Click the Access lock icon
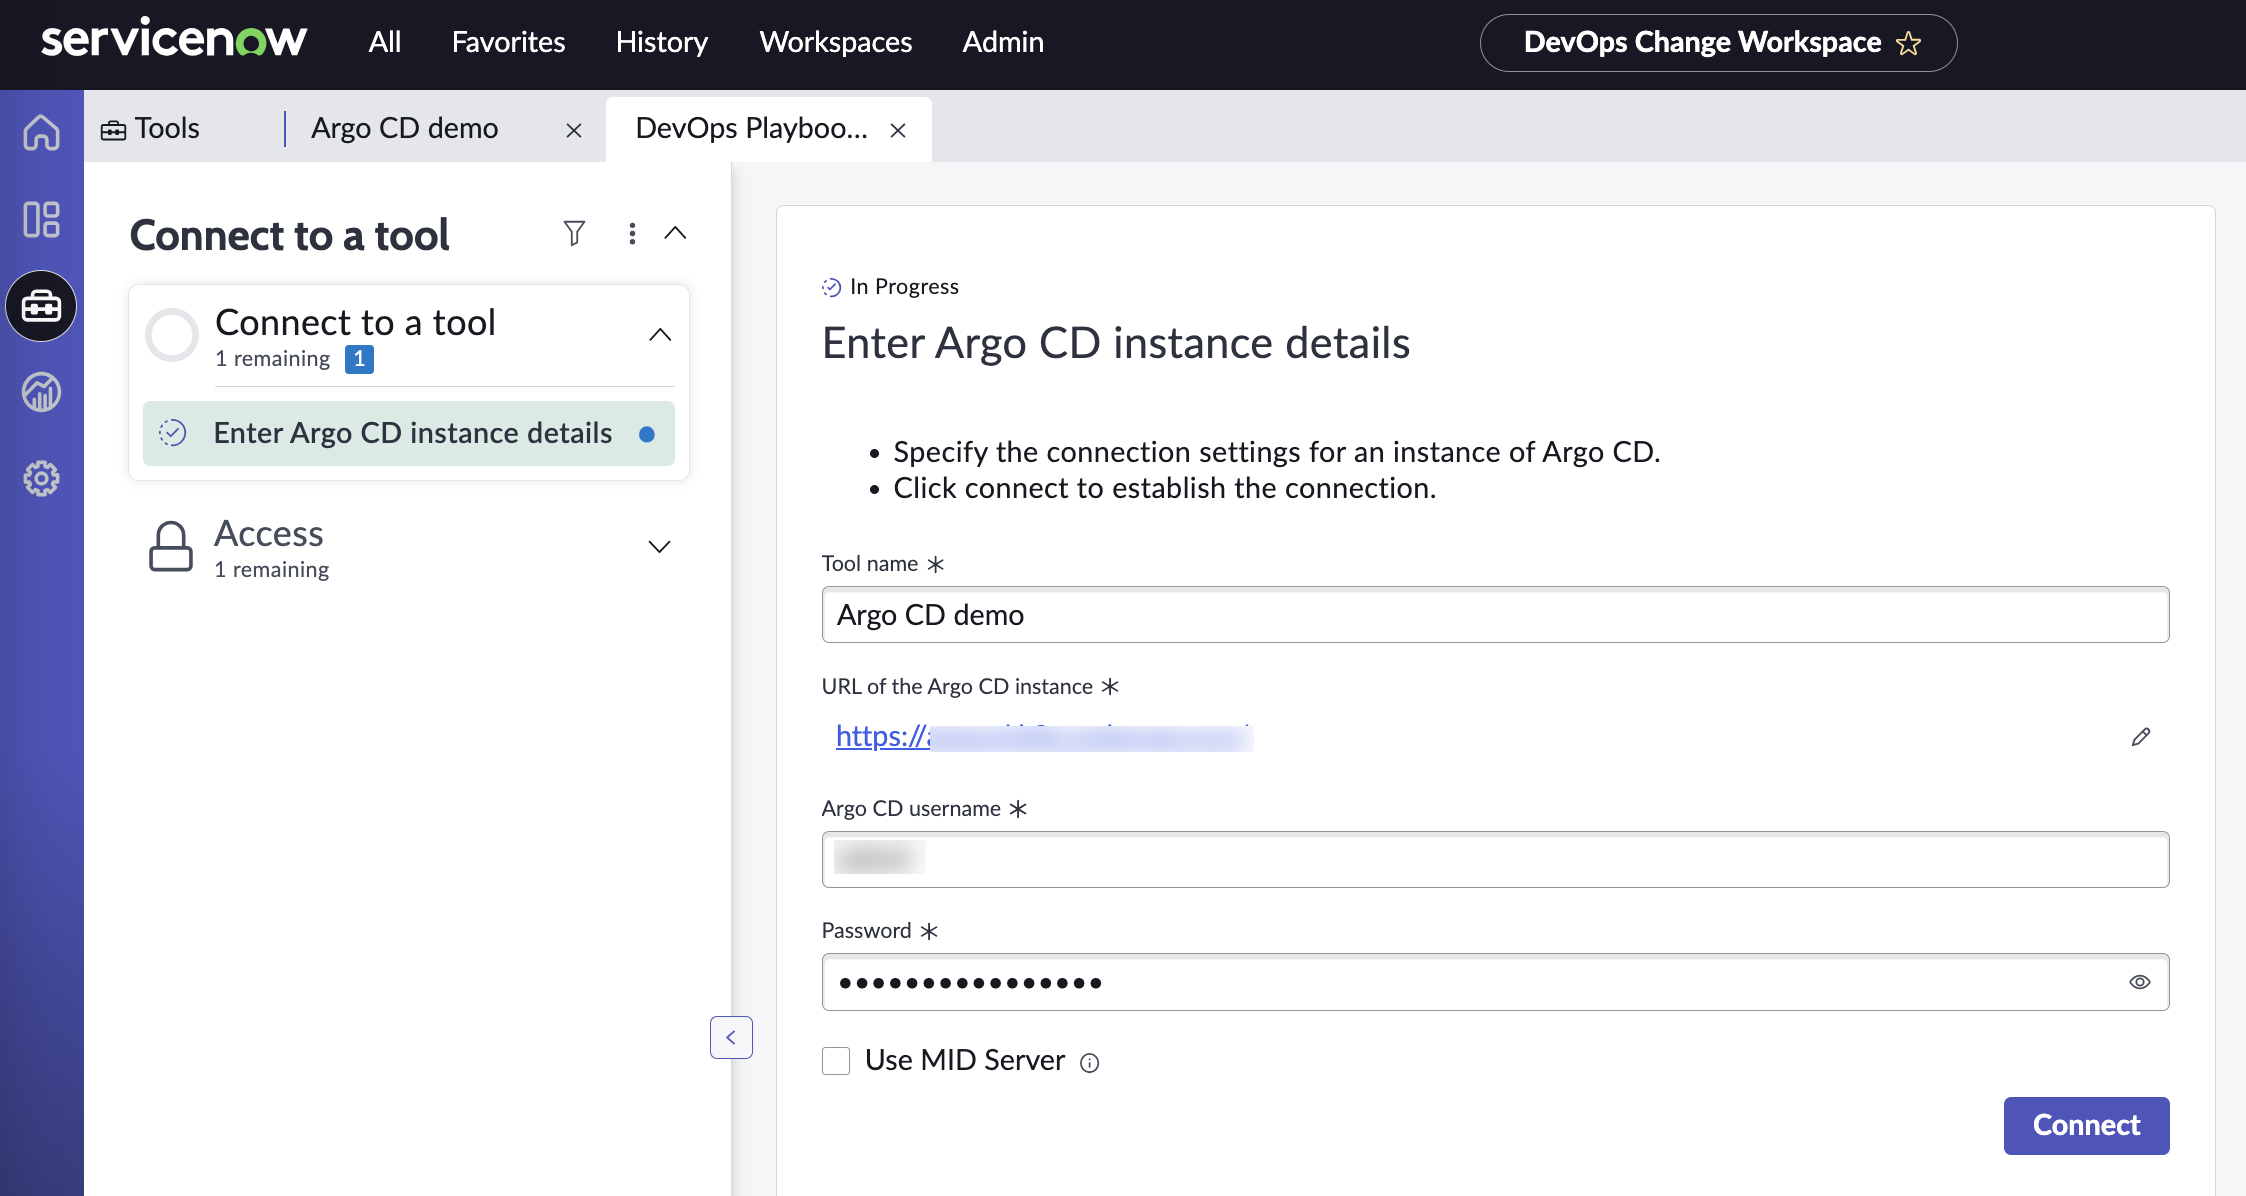Viewport: 2246px width, 1196px height. coord(171,546)
